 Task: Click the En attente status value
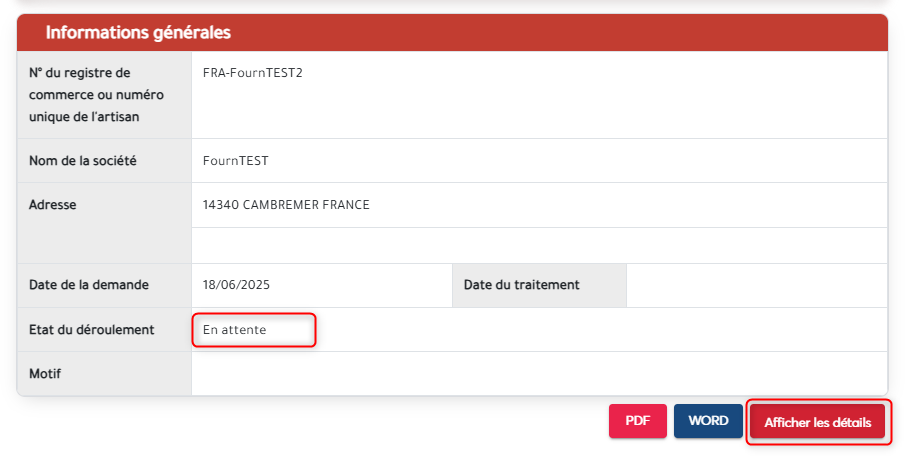[x=235, y=330]
